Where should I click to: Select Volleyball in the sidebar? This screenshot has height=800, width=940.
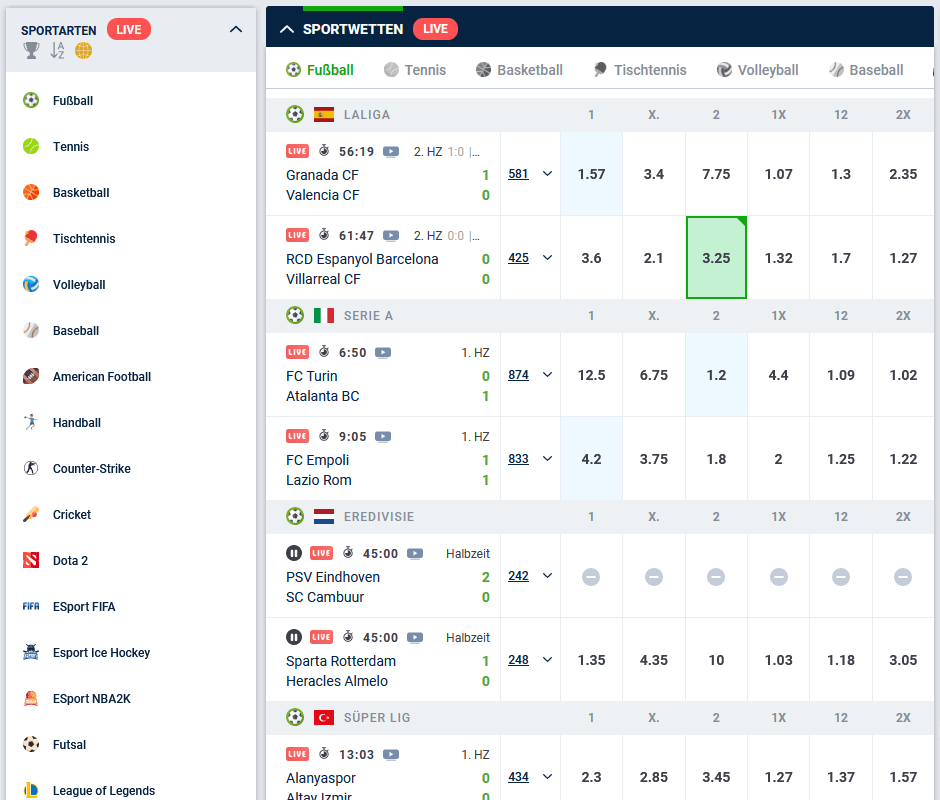[79, 285]
